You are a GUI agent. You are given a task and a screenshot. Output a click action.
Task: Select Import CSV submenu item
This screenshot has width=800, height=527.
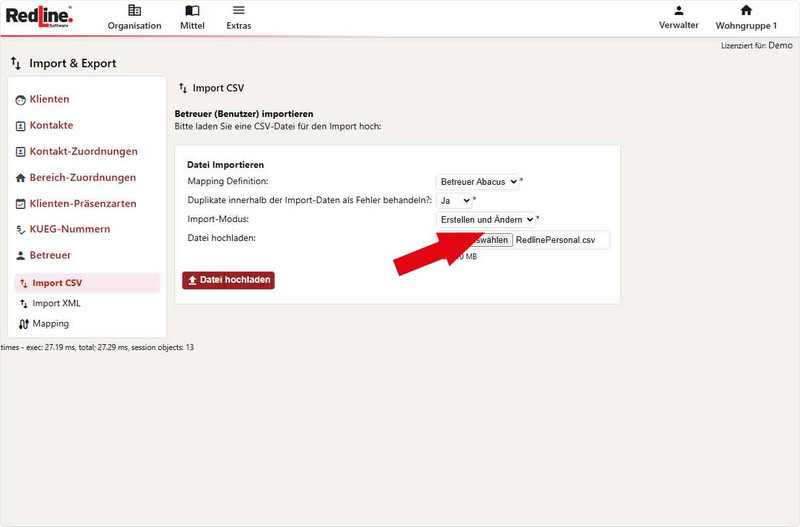coord(56,283)
